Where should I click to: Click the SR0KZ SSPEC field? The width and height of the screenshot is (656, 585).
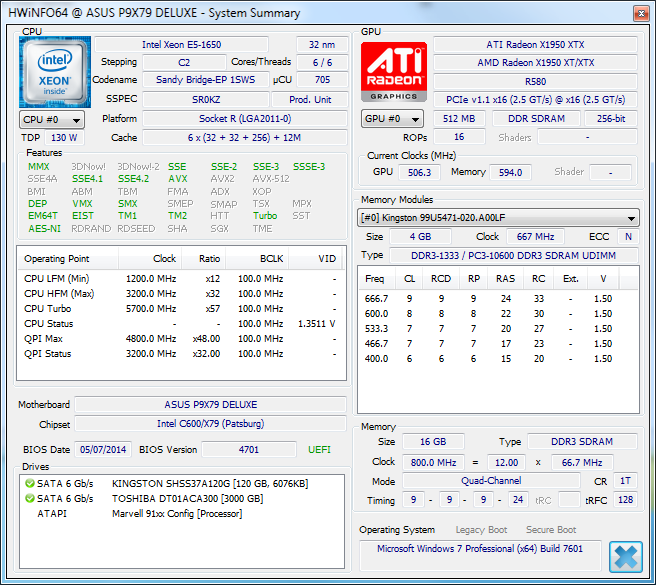[206, 100]
